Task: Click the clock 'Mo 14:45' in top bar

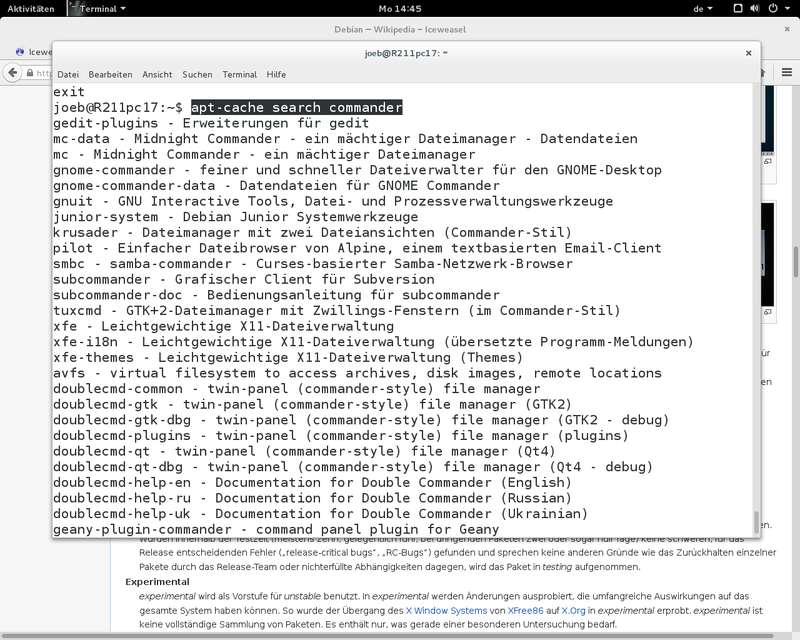Action: click(400, 9)
